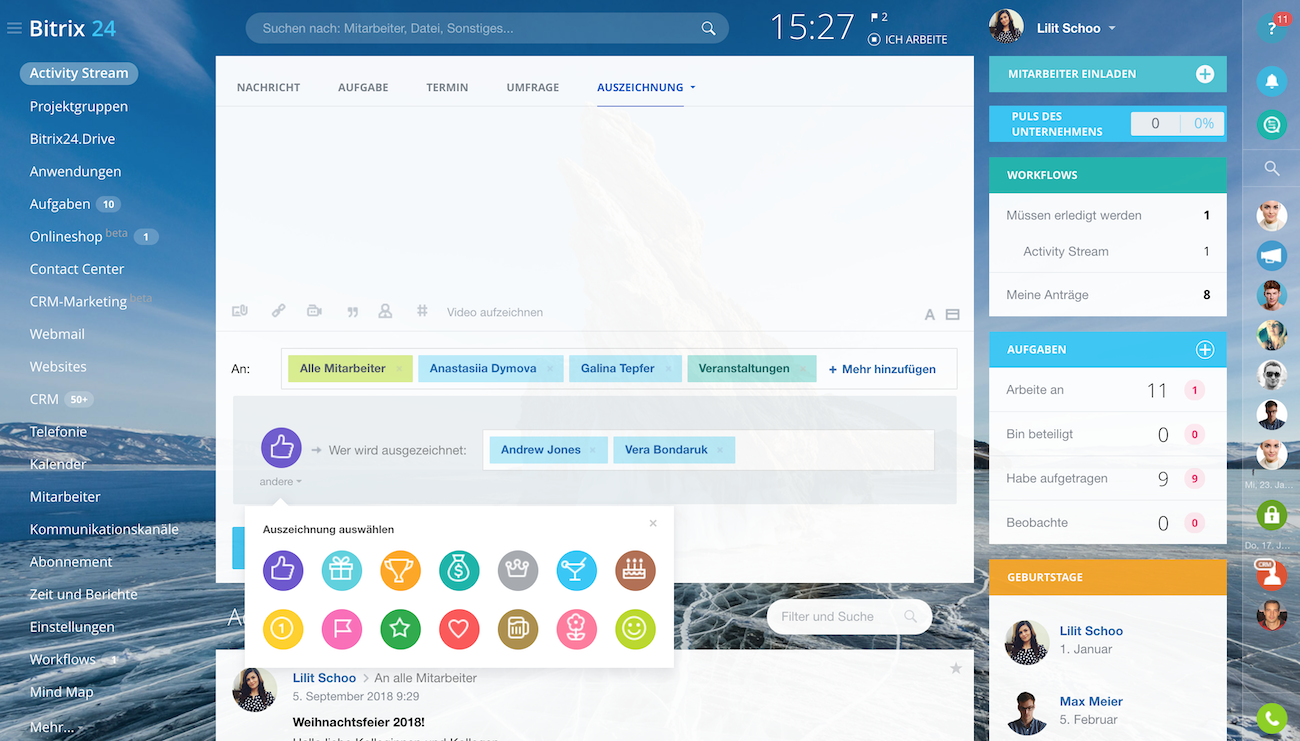Click Mehr hinzufügen to add recipients
Image resolution: width=1300 pixels, height=741 pixels.
click(882, 369)
